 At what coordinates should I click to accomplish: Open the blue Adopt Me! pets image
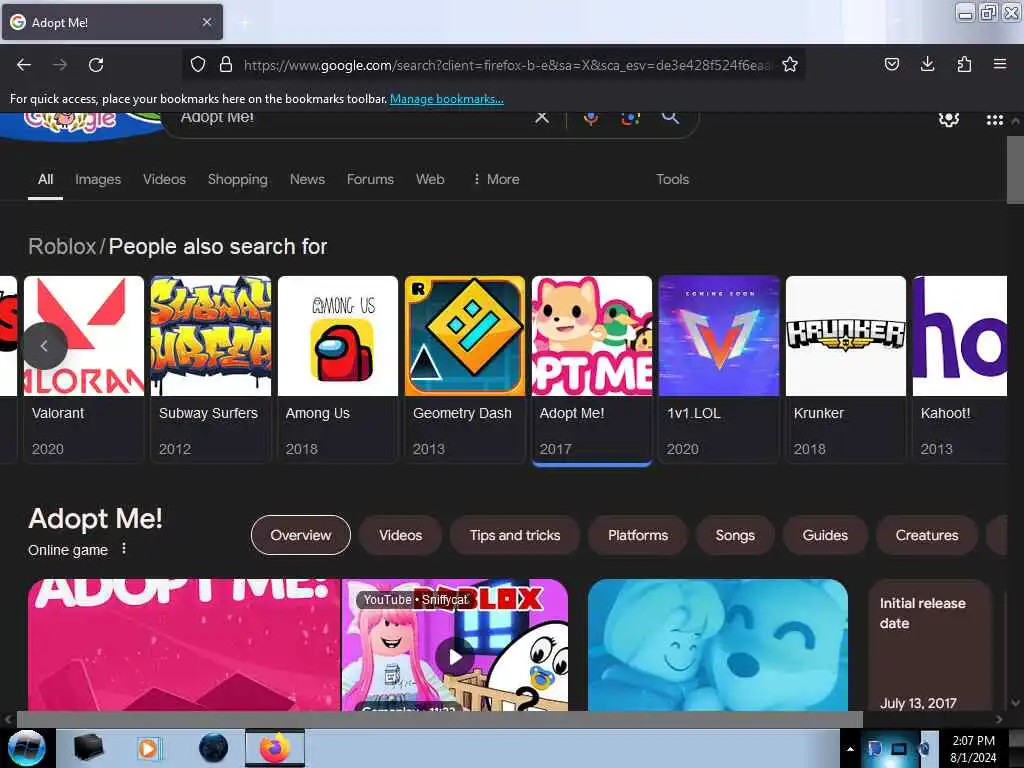(718, 645)
